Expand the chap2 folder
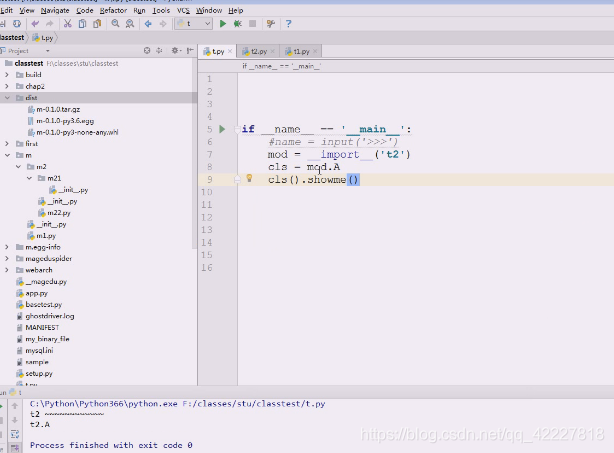614x453 pixels. tap(7, 86)
